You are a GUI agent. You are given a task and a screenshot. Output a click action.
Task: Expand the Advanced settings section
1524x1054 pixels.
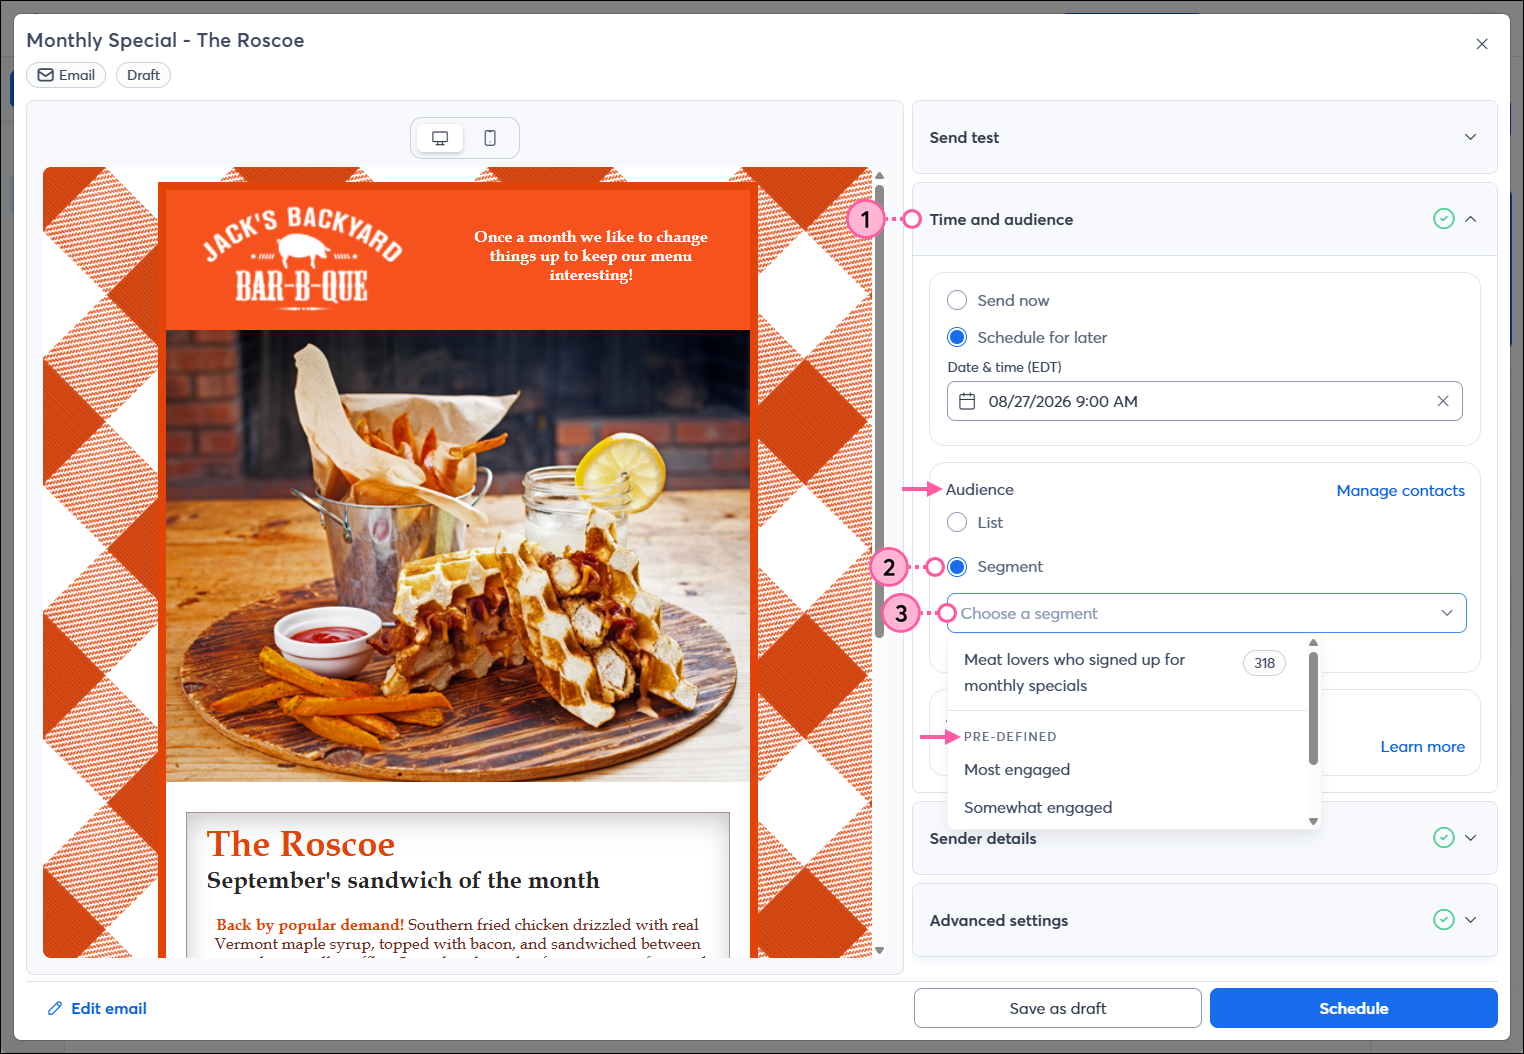coord(1470,920)
